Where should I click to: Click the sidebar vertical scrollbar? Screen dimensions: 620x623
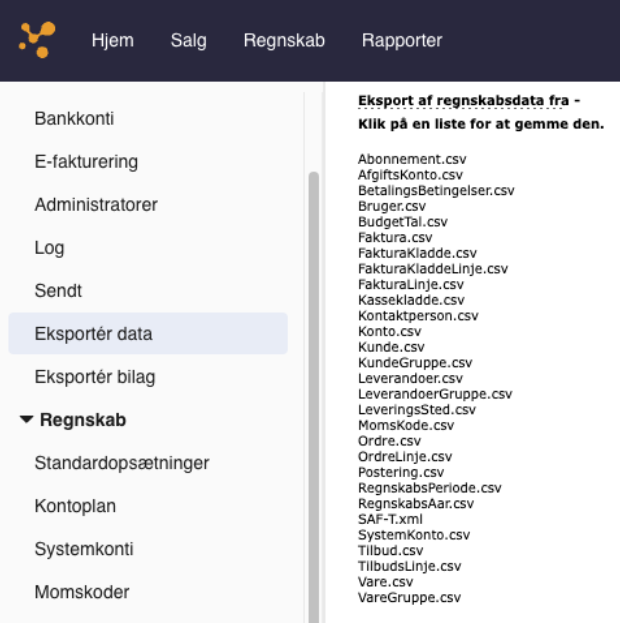314,397
